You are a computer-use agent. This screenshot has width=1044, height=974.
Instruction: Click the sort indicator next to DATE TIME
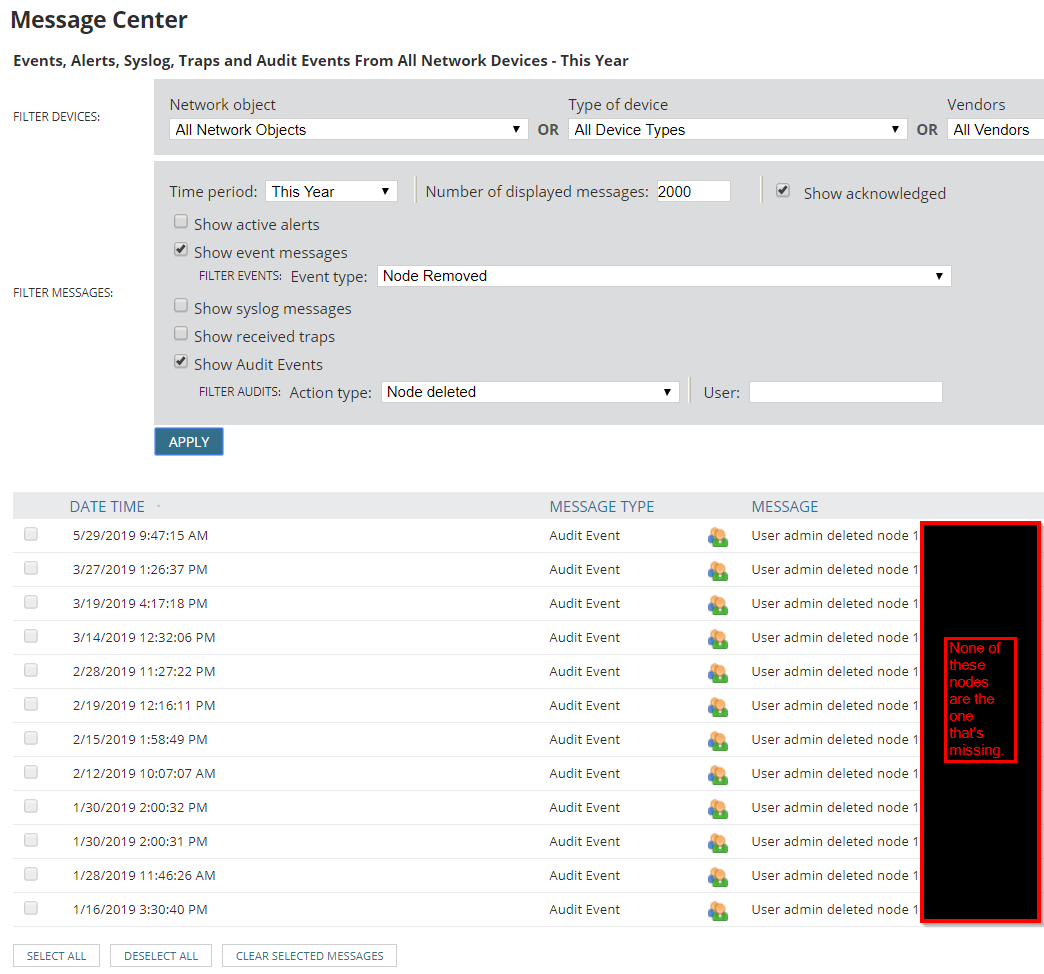tap(158, 507)
